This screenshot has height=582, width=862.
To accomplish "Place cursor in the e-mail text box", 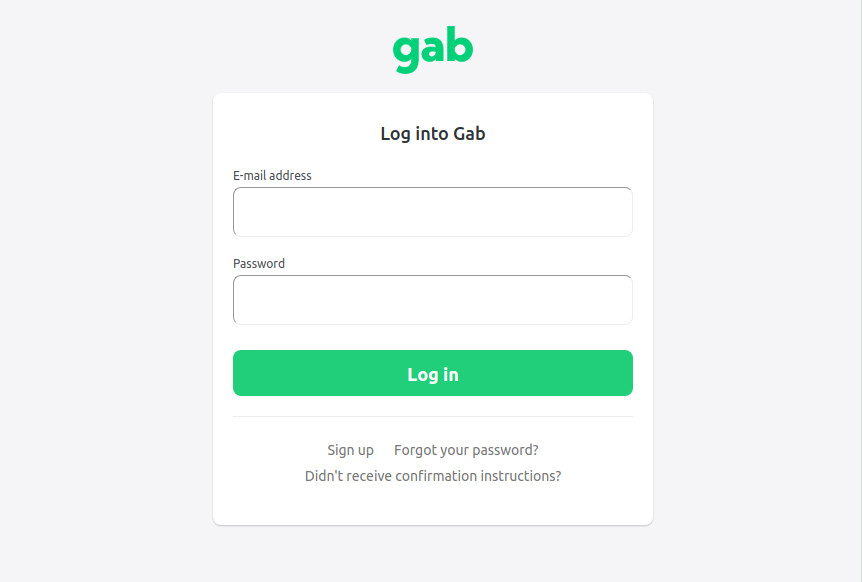I will click(432, 212).
